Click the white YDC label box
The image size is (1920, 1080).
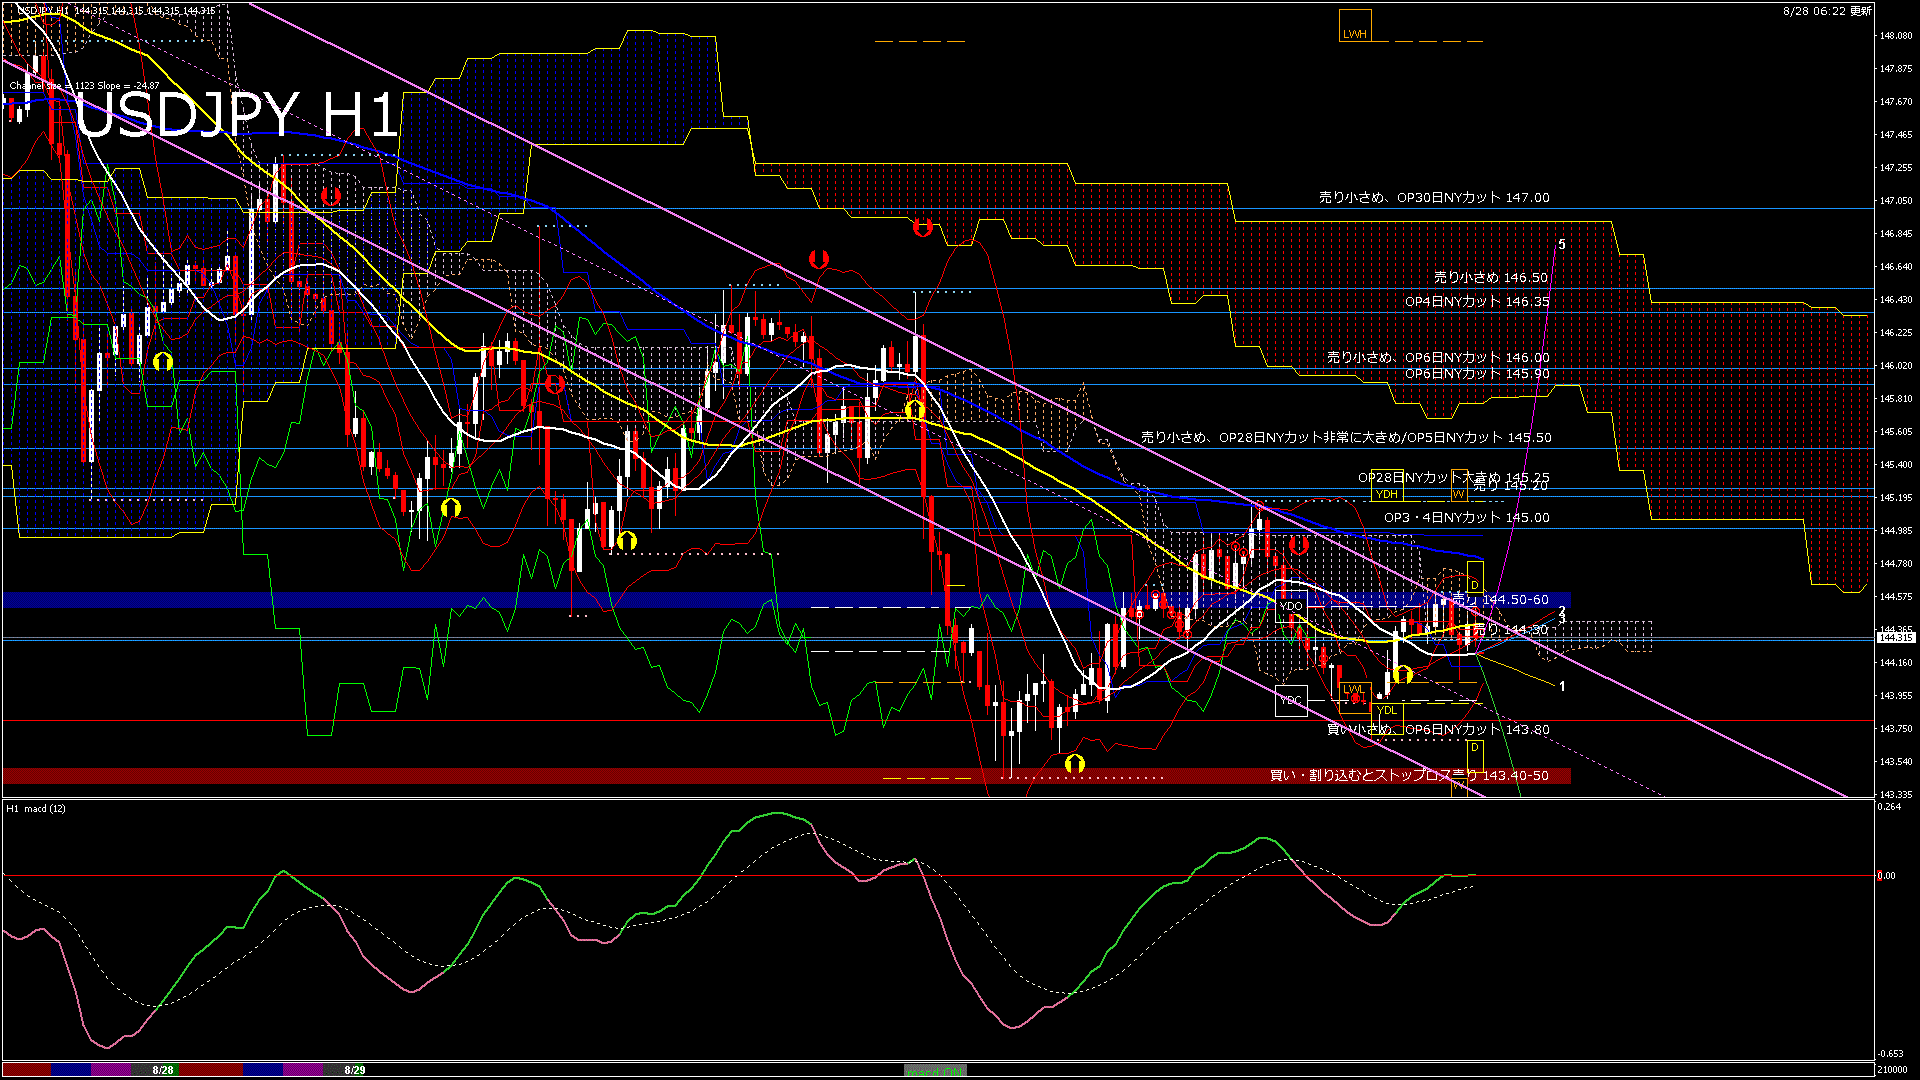(1291, 700)
